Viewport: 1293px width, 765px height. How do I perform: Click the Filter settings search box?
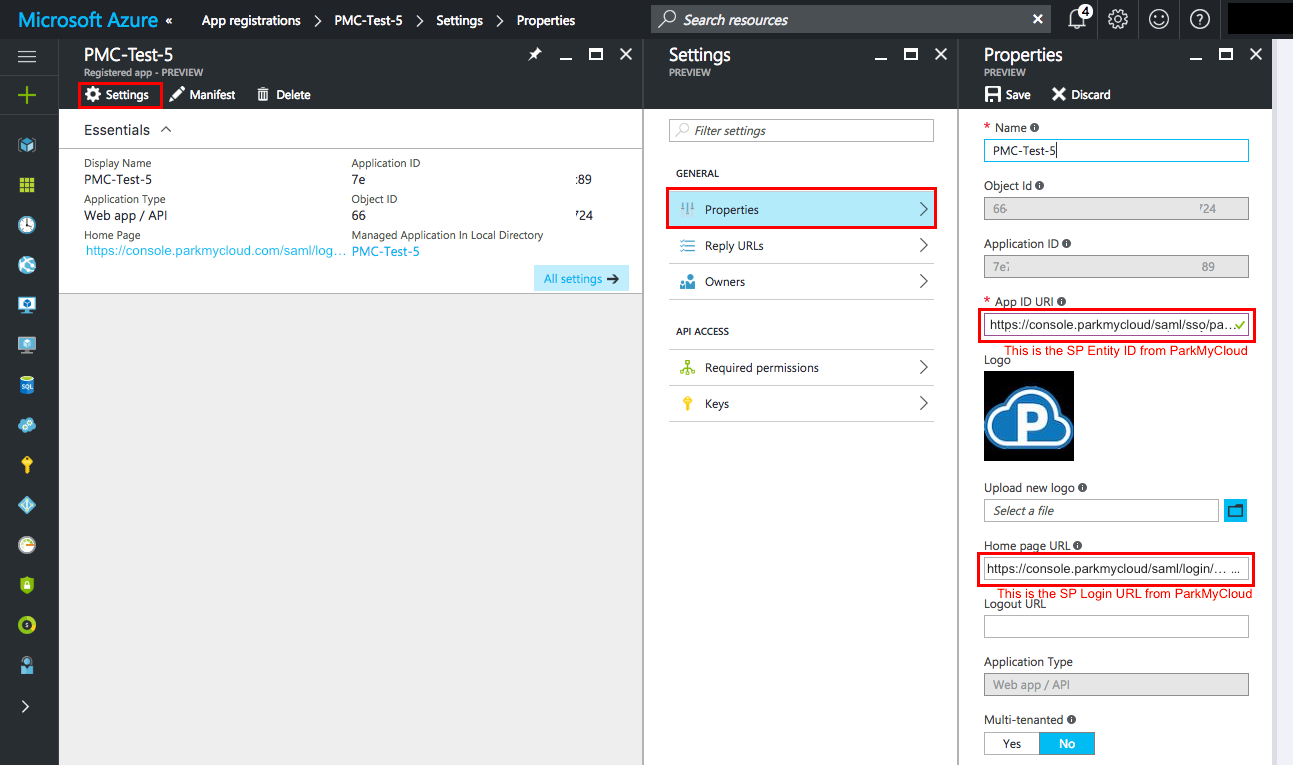pos(801,130)
